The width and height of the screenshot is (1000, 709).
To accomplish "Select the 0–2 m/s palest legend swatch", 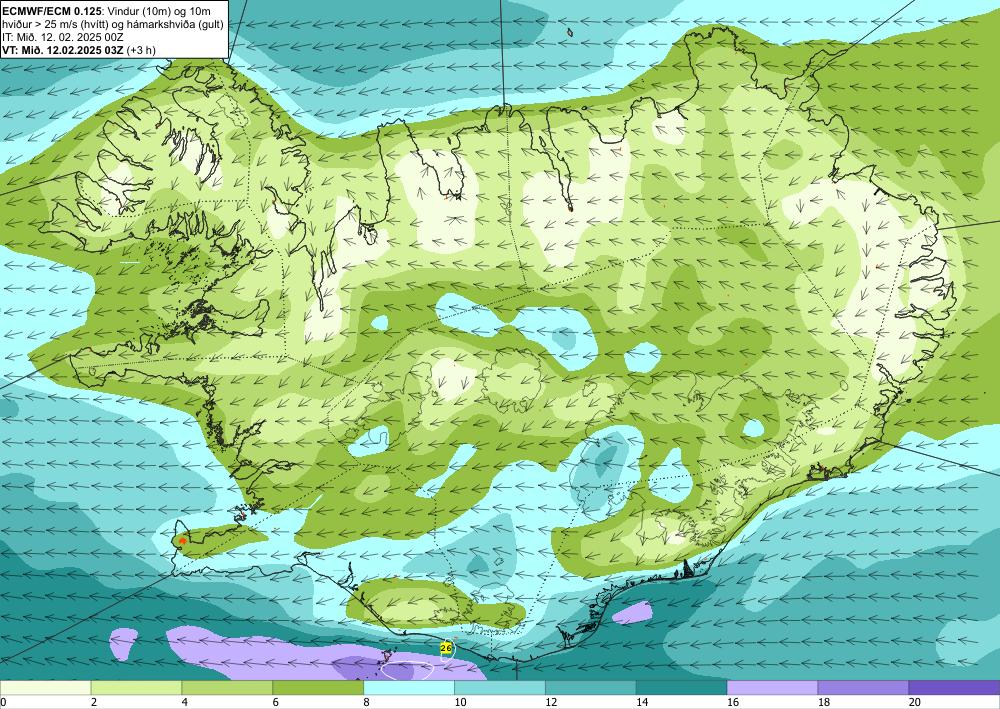I will tap(45, 688).
